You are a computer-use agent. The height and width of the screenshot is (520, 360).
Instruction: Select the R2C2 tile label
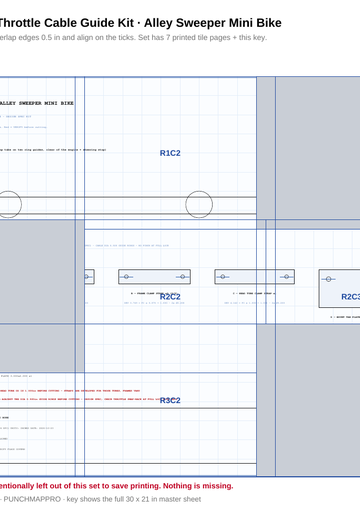[x=170, y=297]
